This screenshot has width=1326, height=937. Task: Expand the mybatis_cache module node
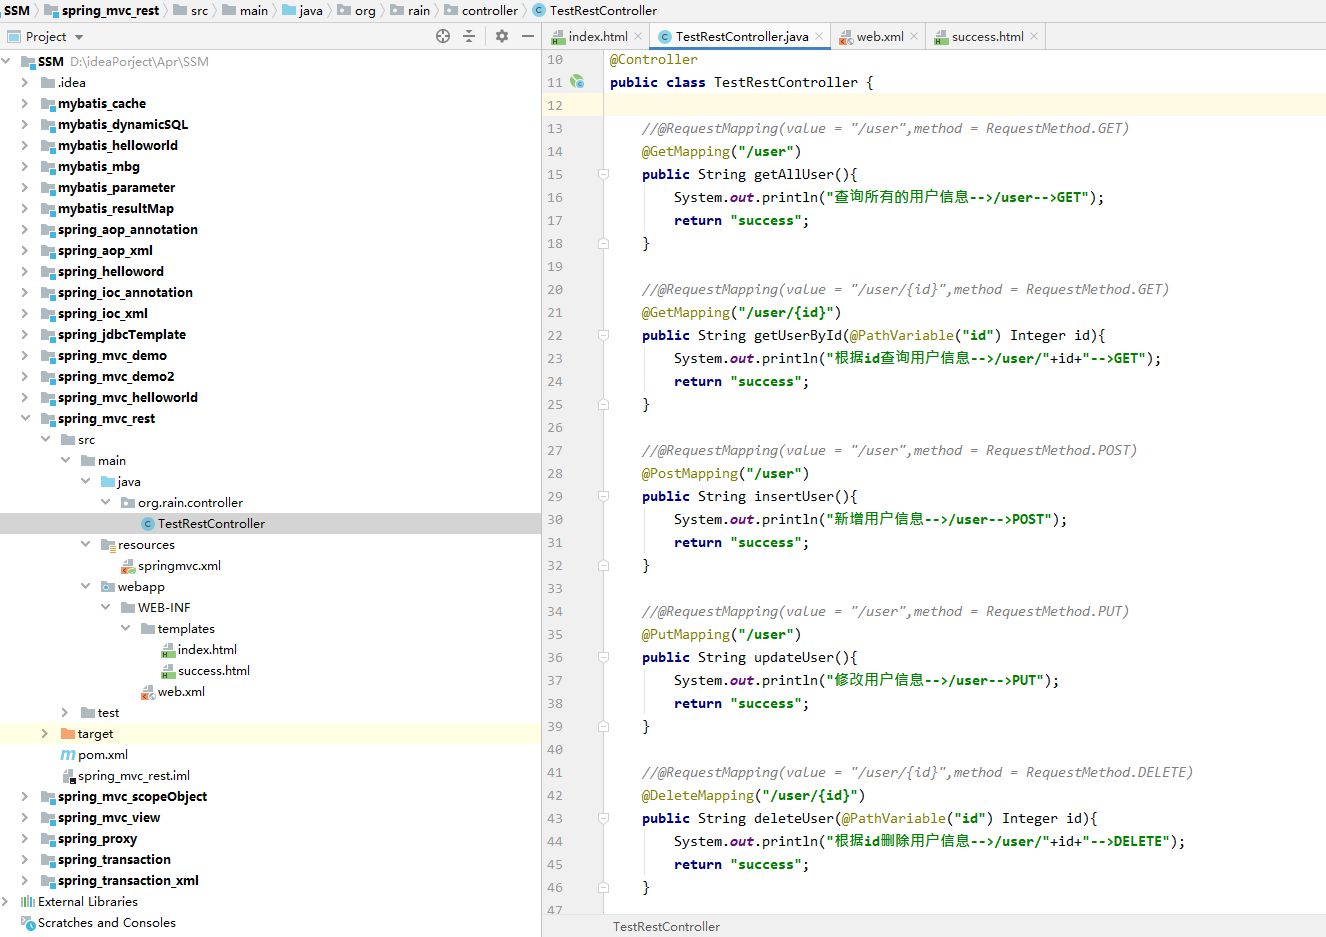[22, 103]
